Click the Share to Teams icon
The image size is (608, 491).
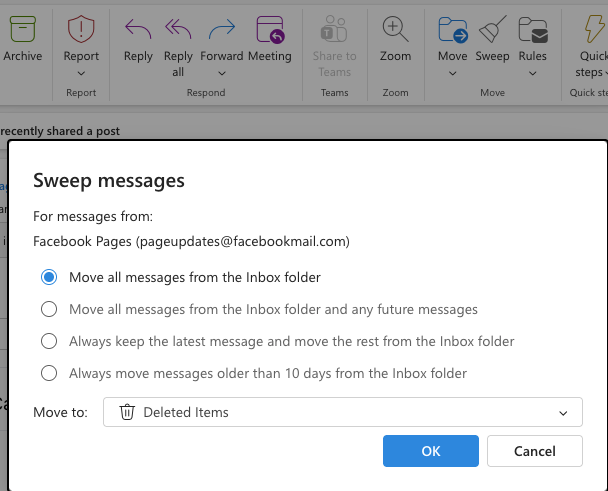pos(334,31)
